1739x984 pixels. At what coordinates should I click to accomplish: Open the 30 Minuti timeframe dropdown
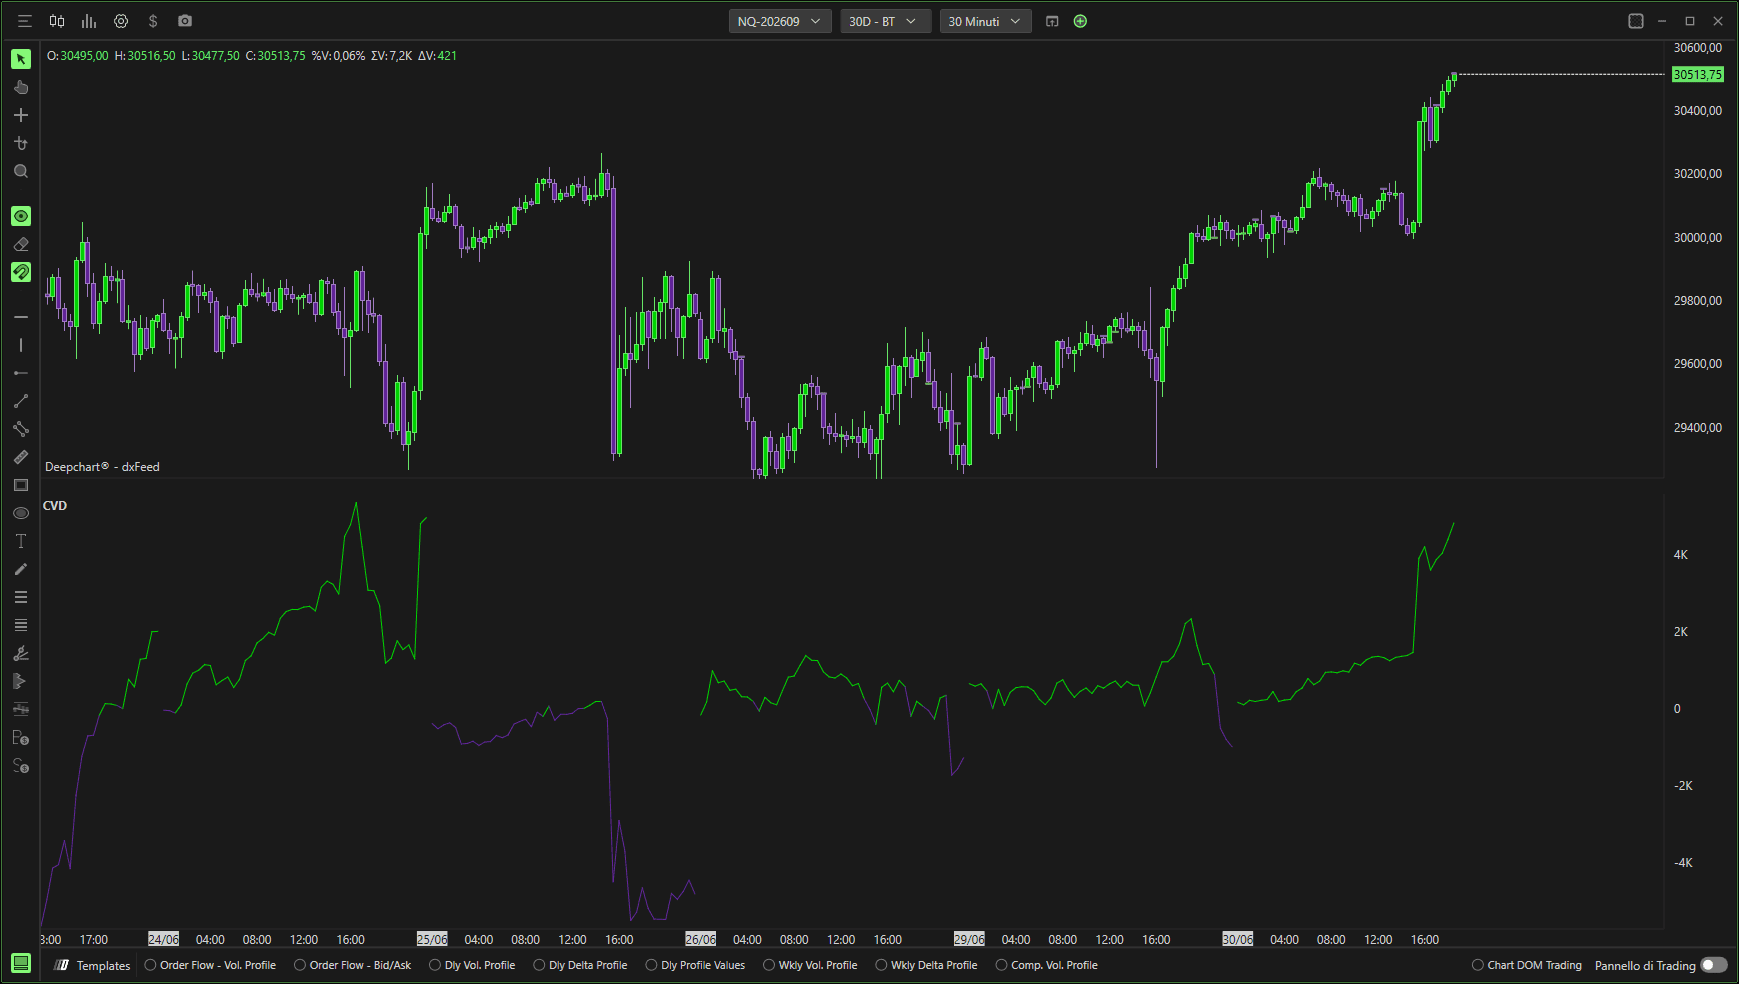(986, 21)
